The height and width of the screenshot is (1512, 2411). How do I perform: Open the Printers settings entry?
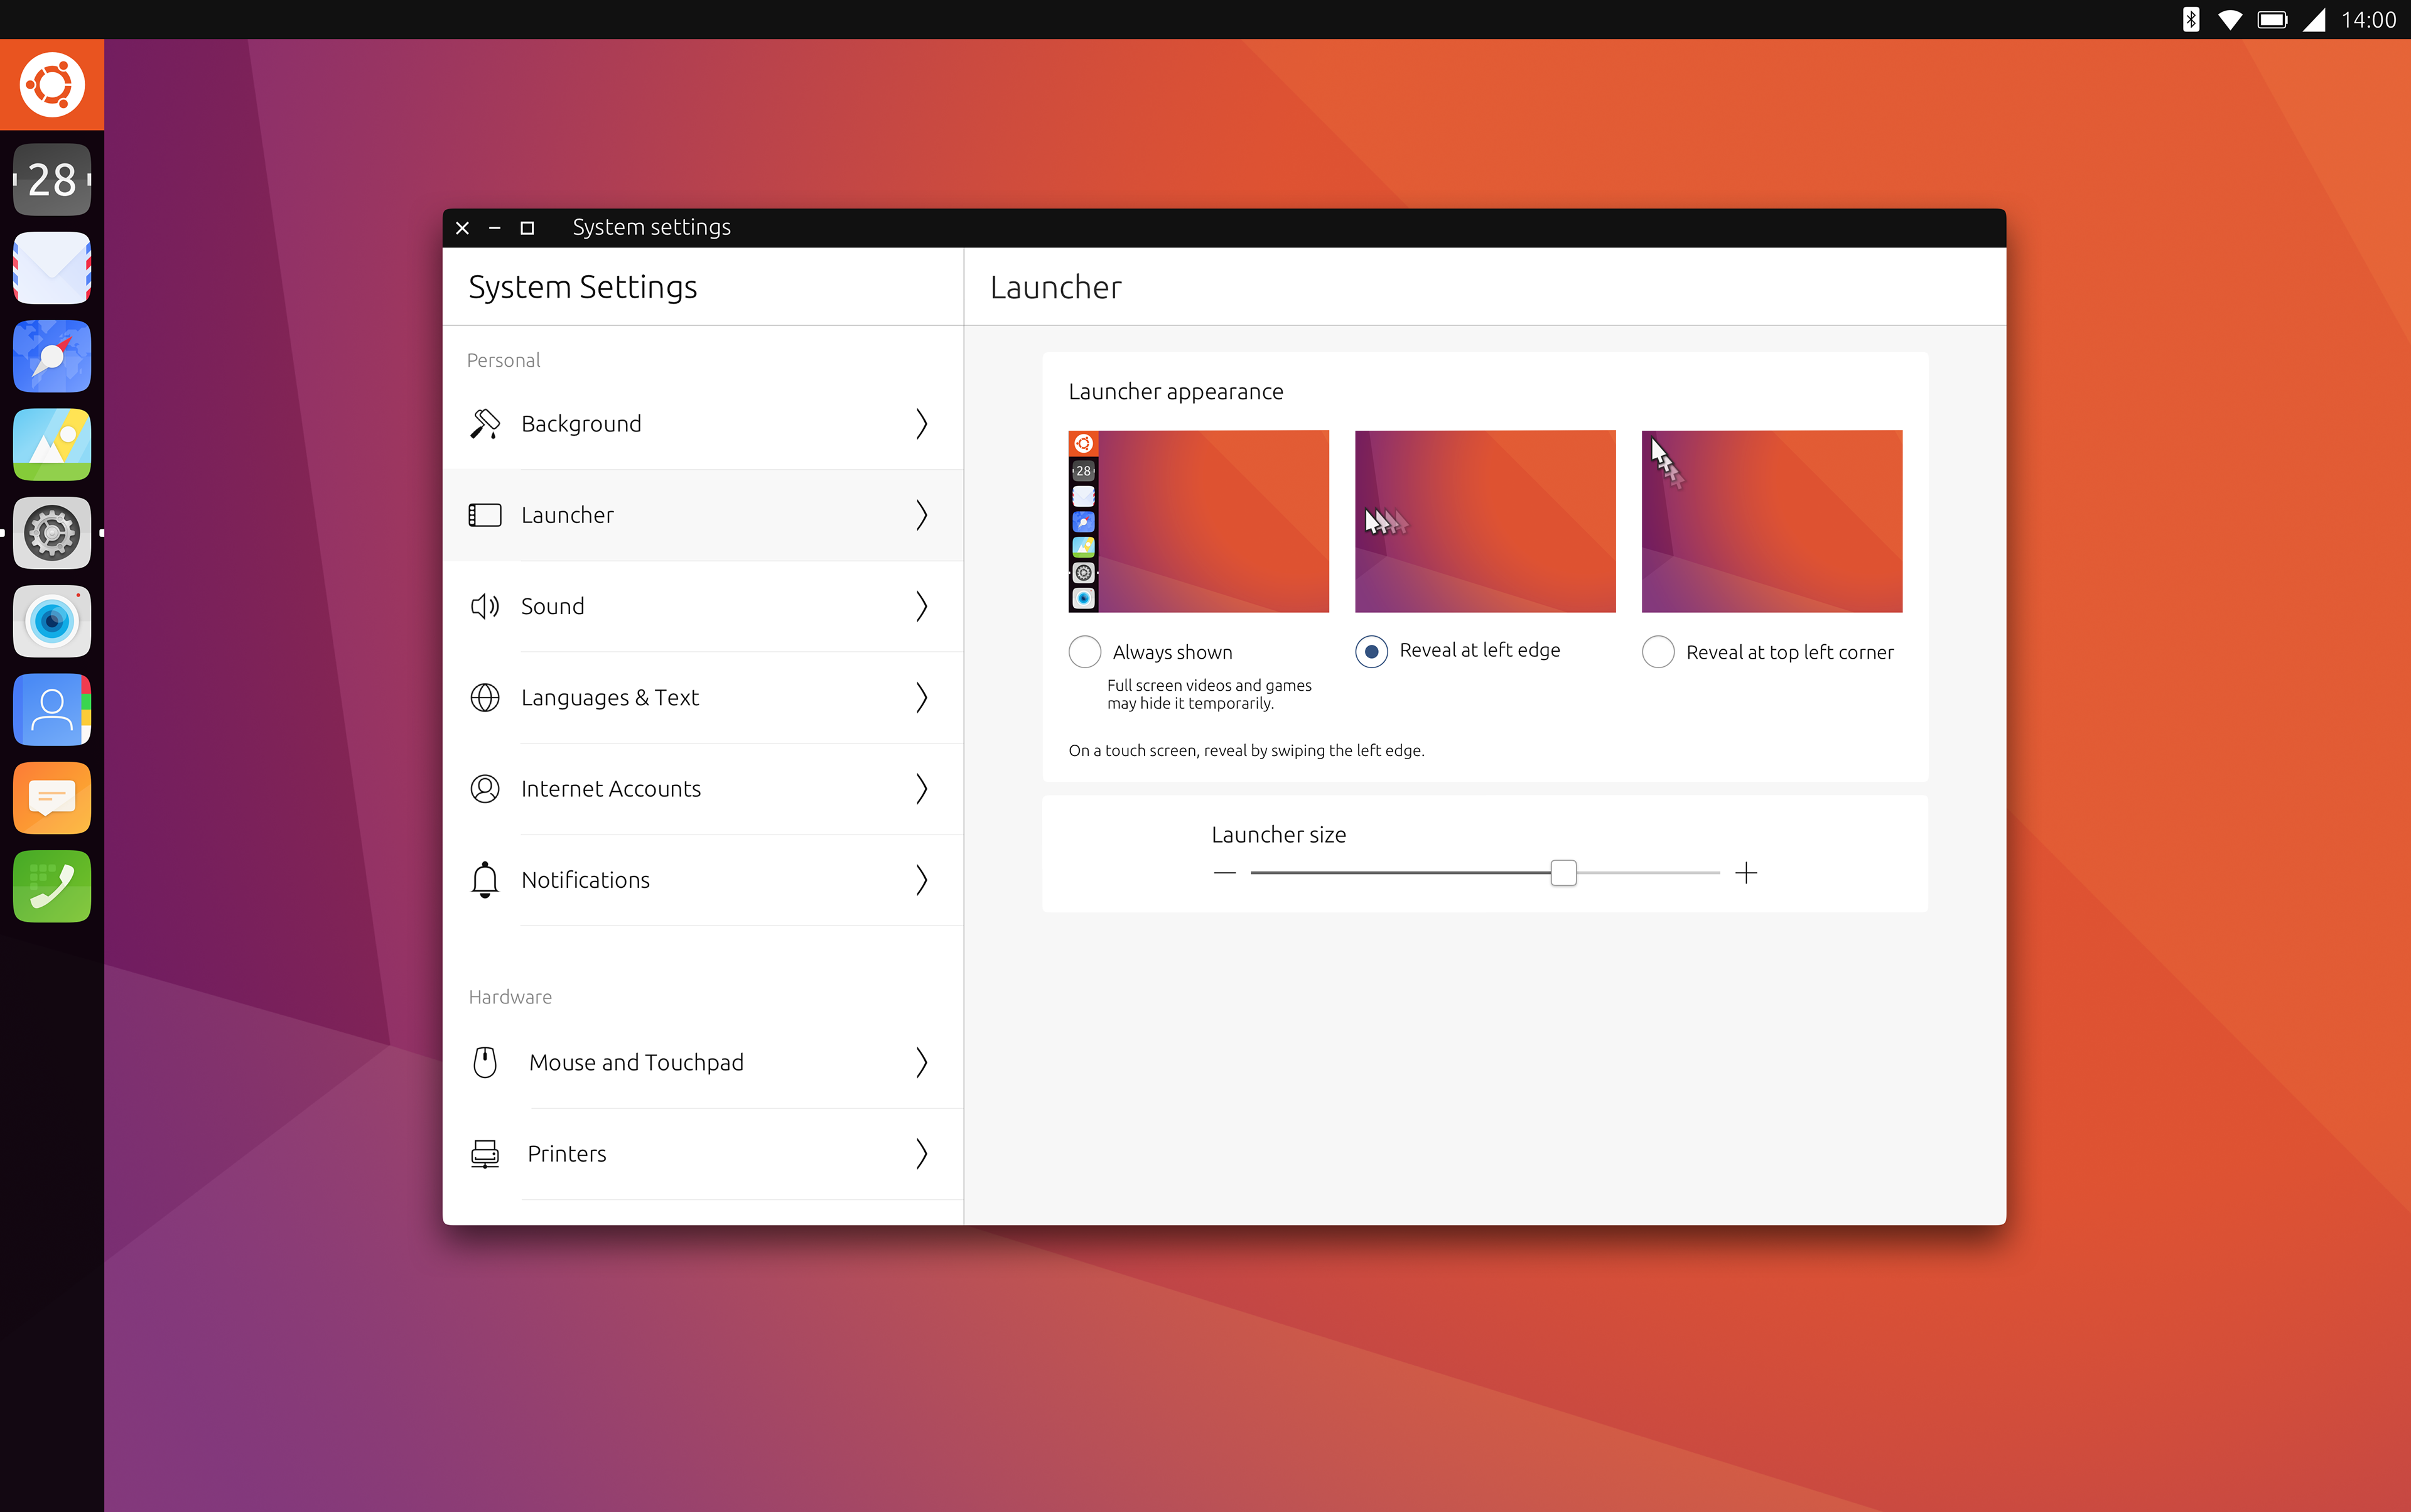(x=703, y=1154)
